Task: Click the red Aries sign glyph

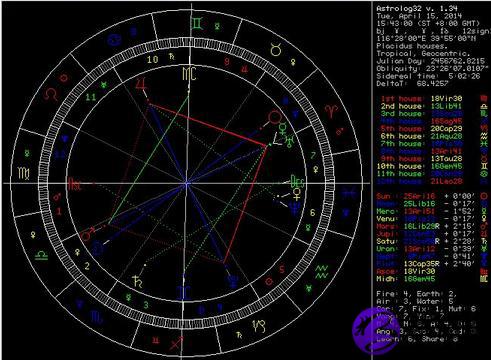Action: [x=332, y=111]
